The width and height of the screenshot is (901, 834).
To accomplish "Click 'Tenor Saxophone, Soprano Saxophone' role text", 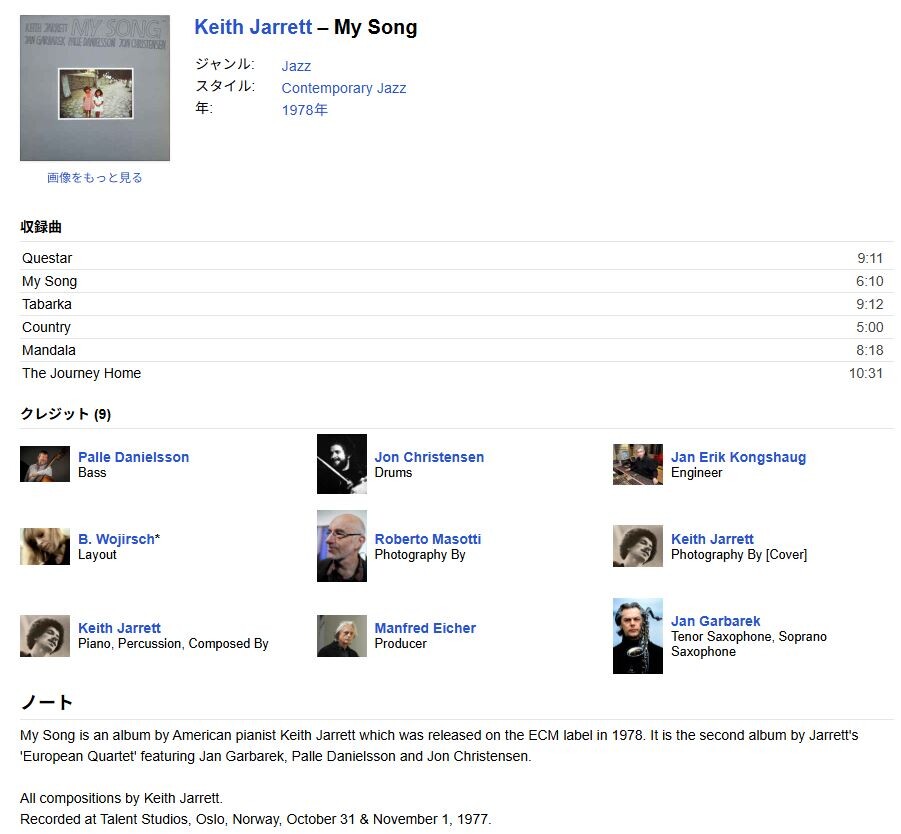I will coord(749,644).
